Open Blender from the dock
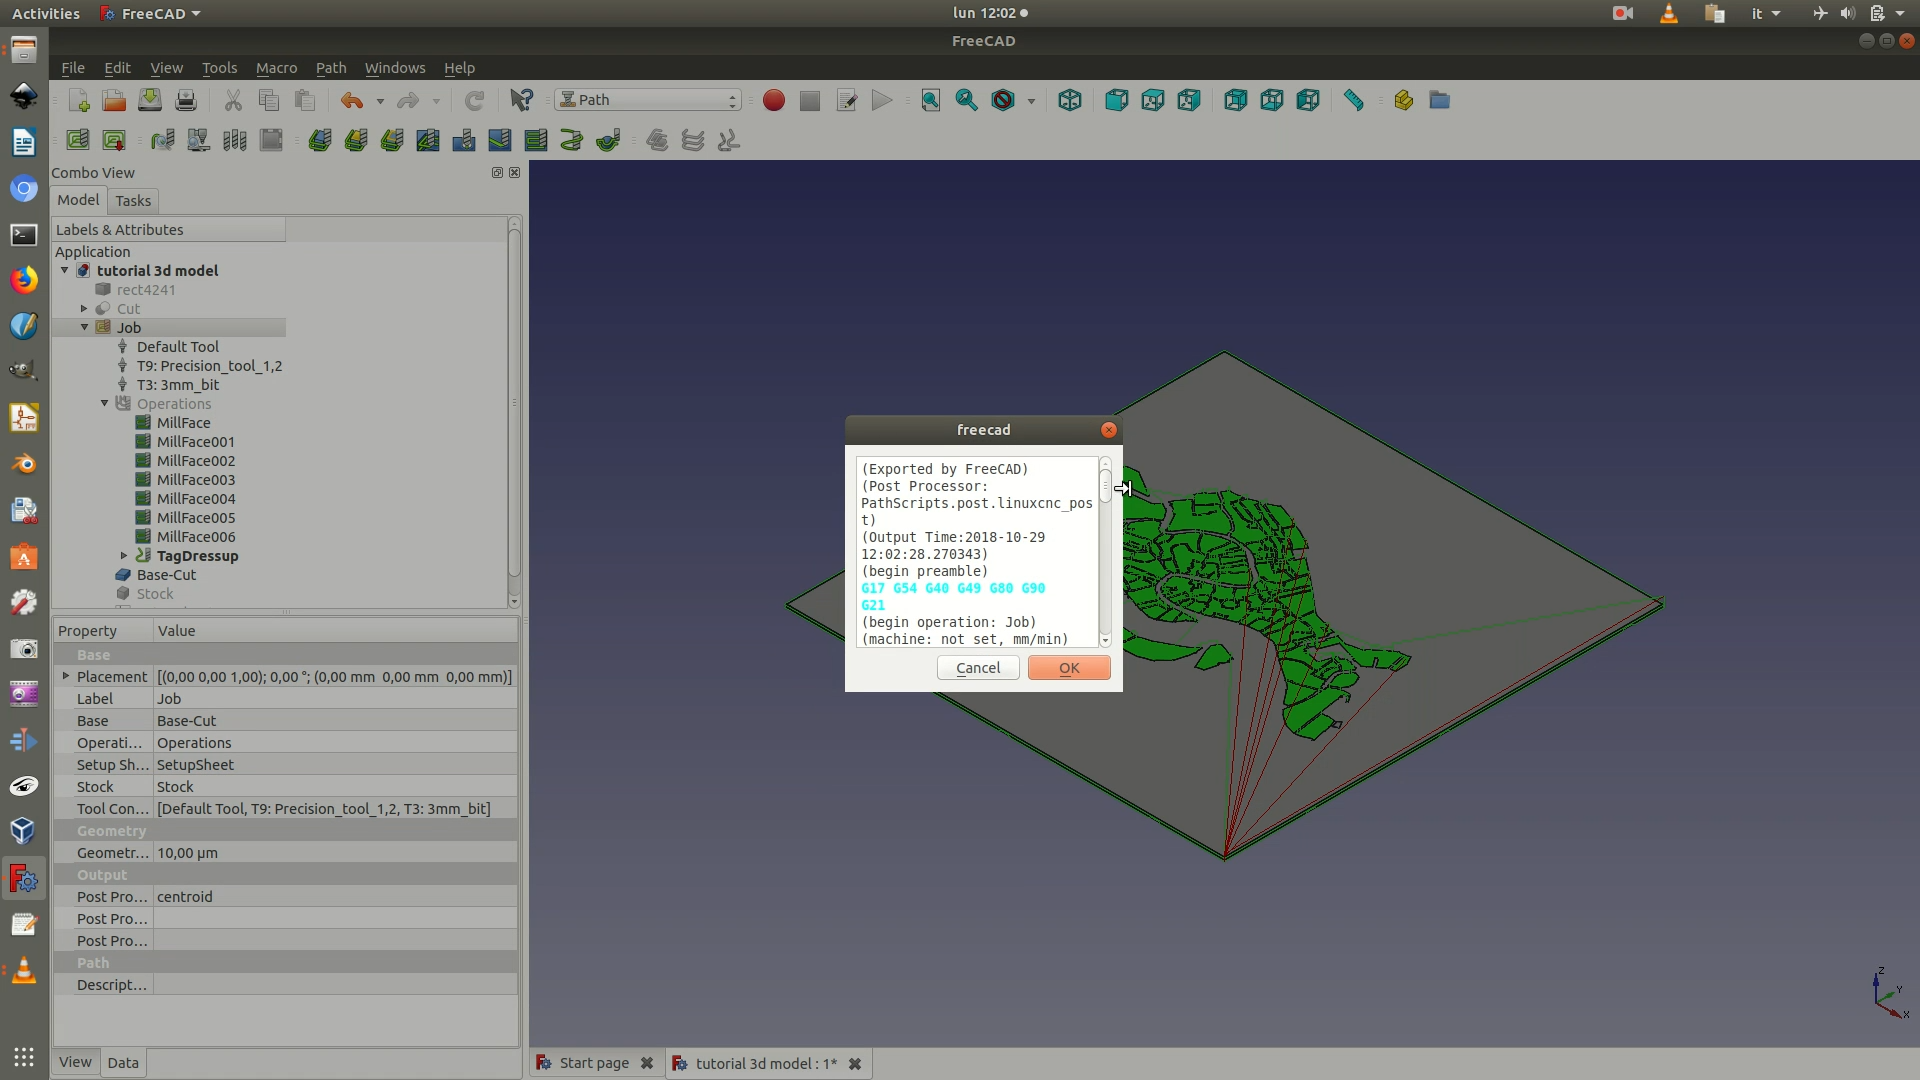 click(24, 464)
